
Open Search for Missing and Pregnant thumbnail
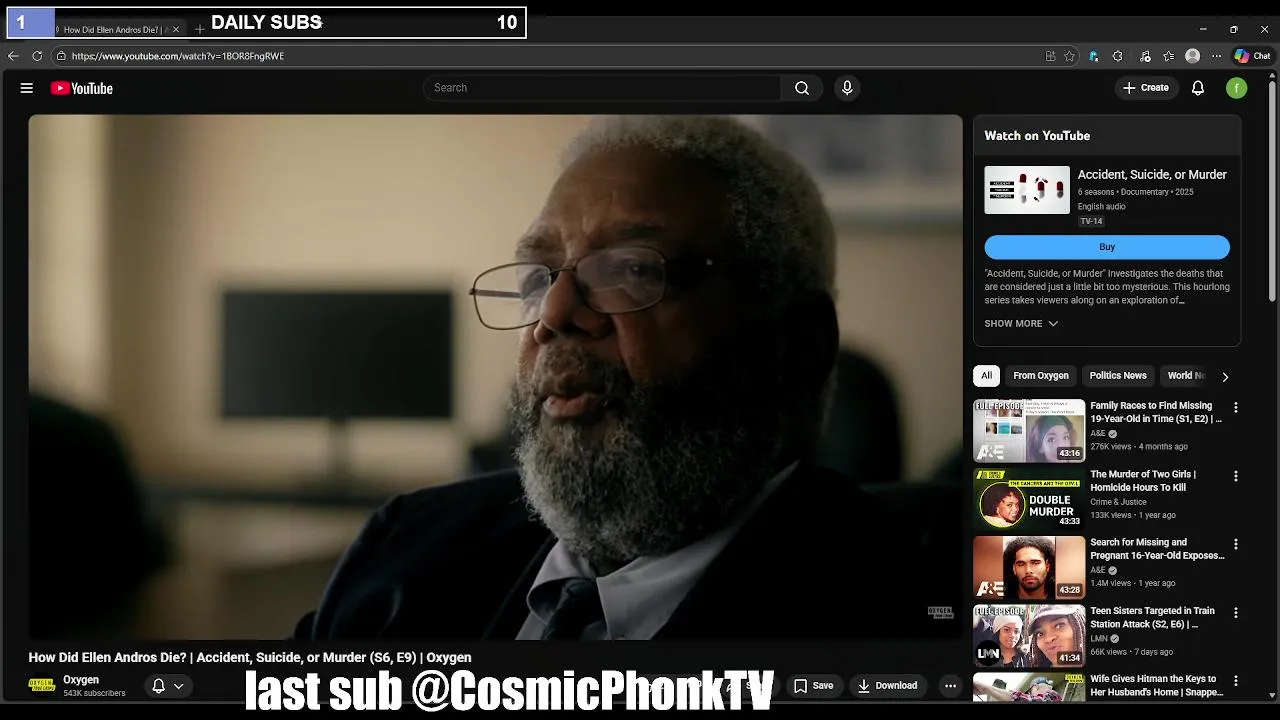(1029, 567)
